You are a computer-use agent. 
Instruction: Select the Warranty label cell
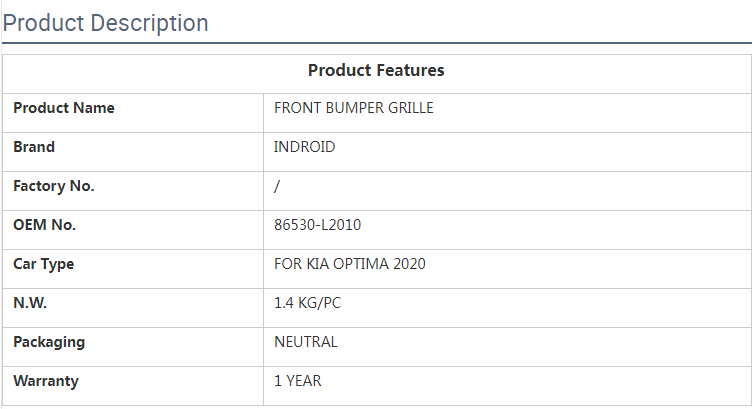coord(46,381)
